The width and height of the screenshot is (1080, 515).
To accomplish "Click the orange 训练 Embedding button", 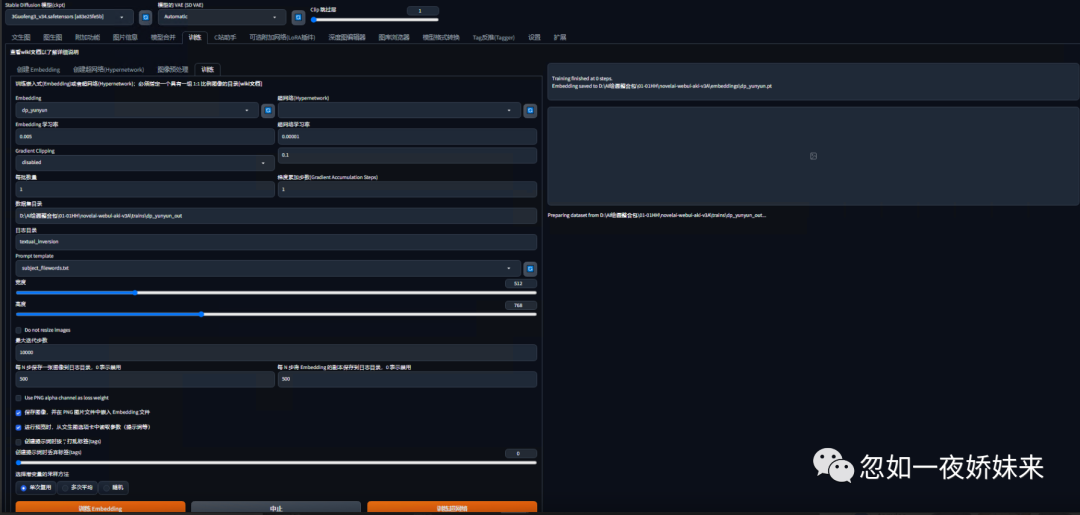I will tap(101, 508).
